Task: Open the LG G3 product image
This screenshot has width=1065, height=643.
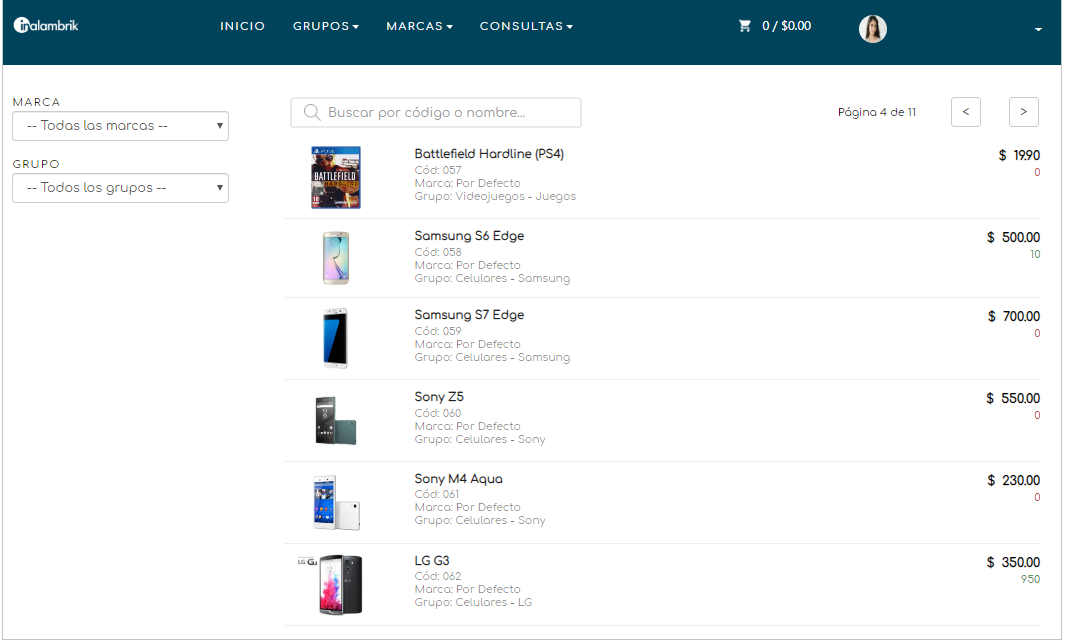Action: coord(330,585)
